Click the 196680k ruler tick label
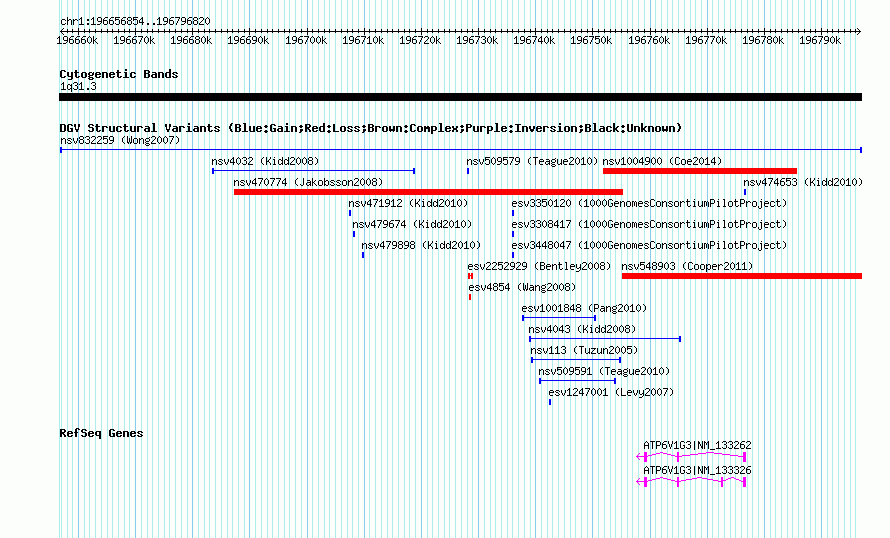 (191, 40)
